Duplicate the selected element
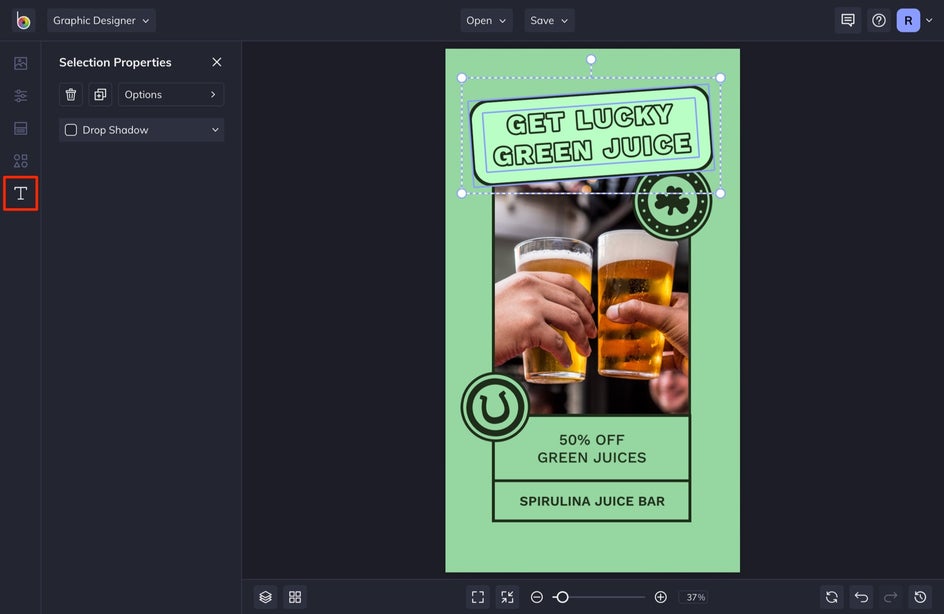 tap(100, 95)
